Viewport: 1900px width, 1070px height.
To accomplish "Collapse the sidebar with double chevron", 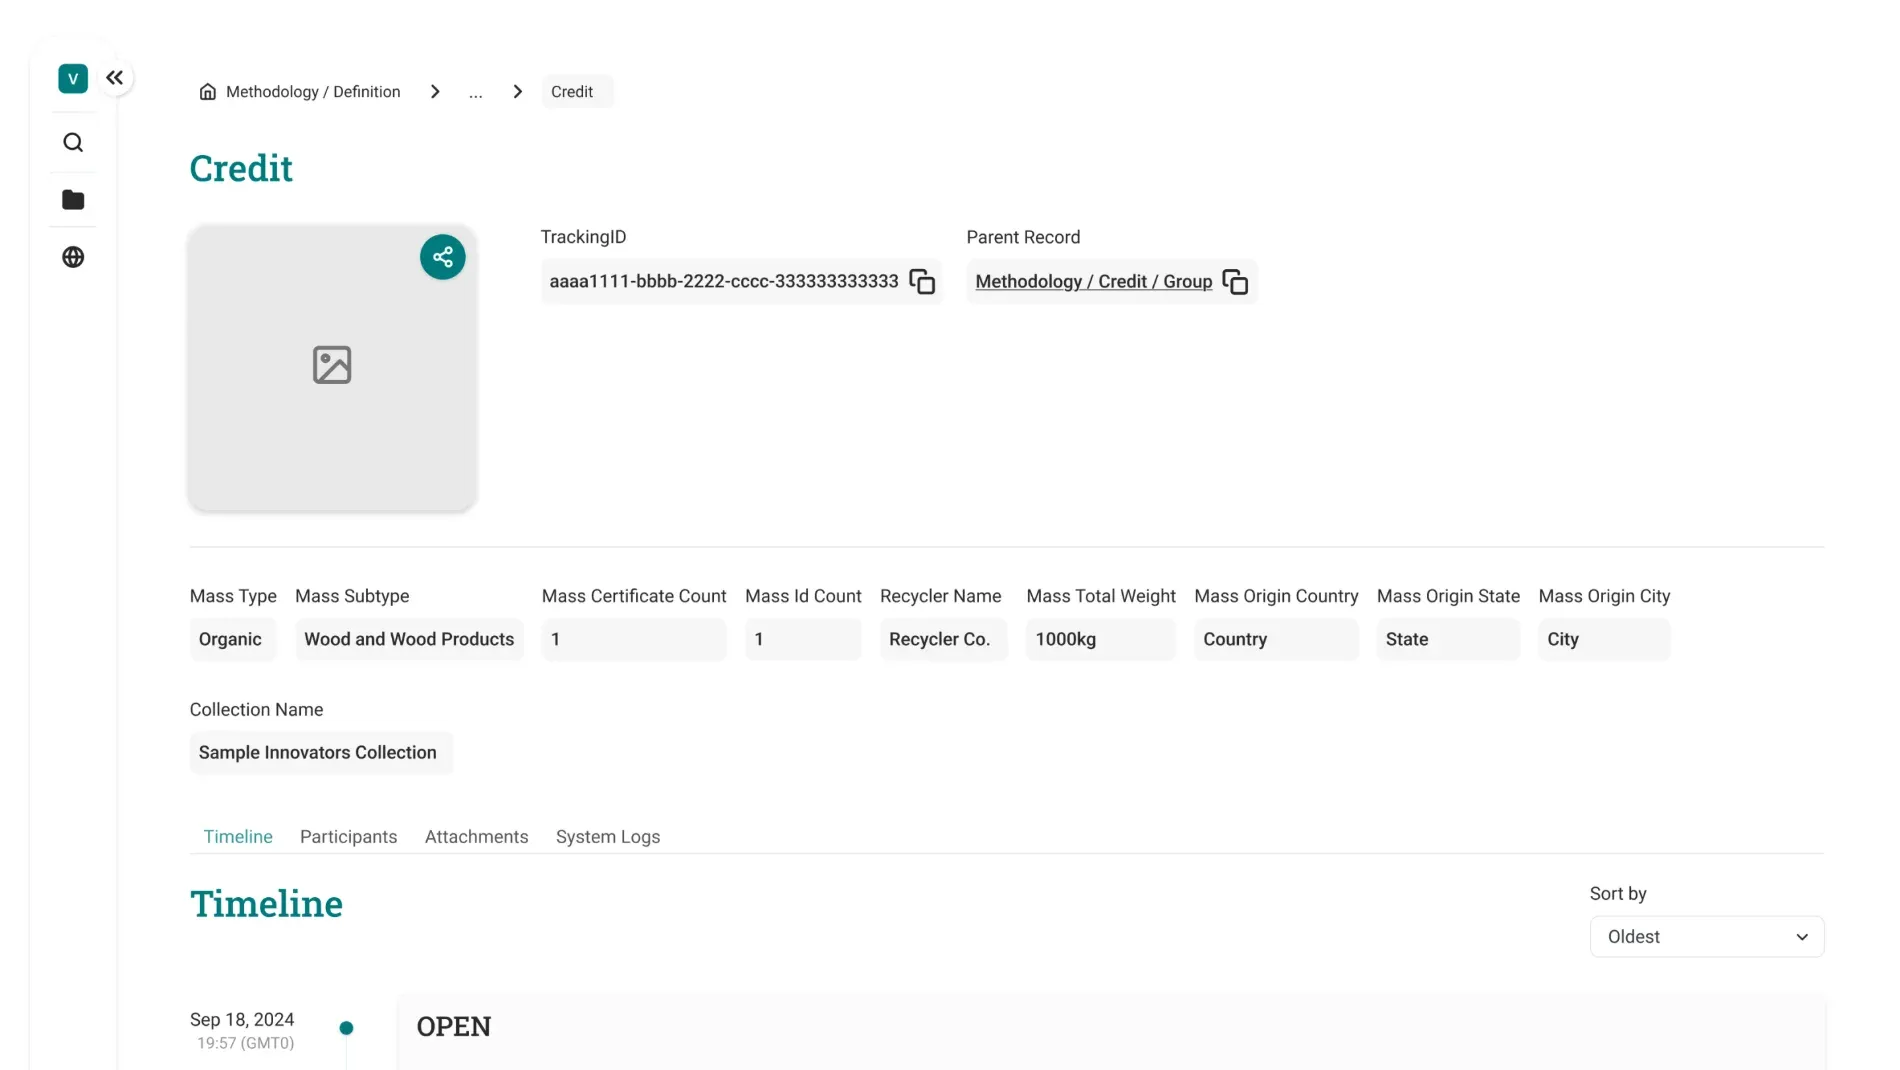I will pyautogui.click(x=115, y=78).
